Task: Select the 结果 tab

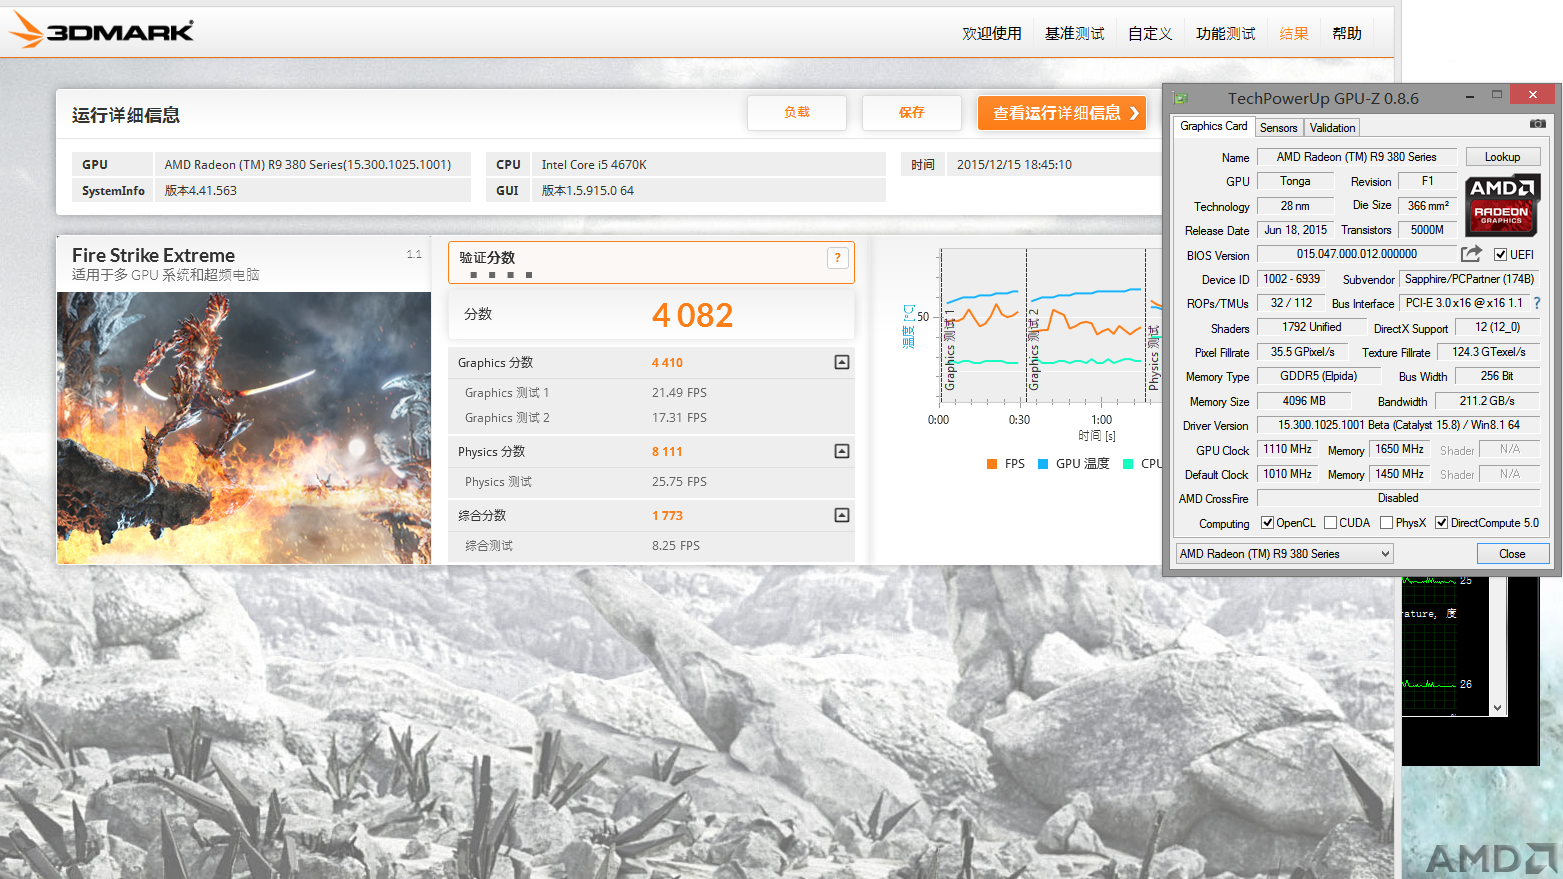Action: 1294,33
